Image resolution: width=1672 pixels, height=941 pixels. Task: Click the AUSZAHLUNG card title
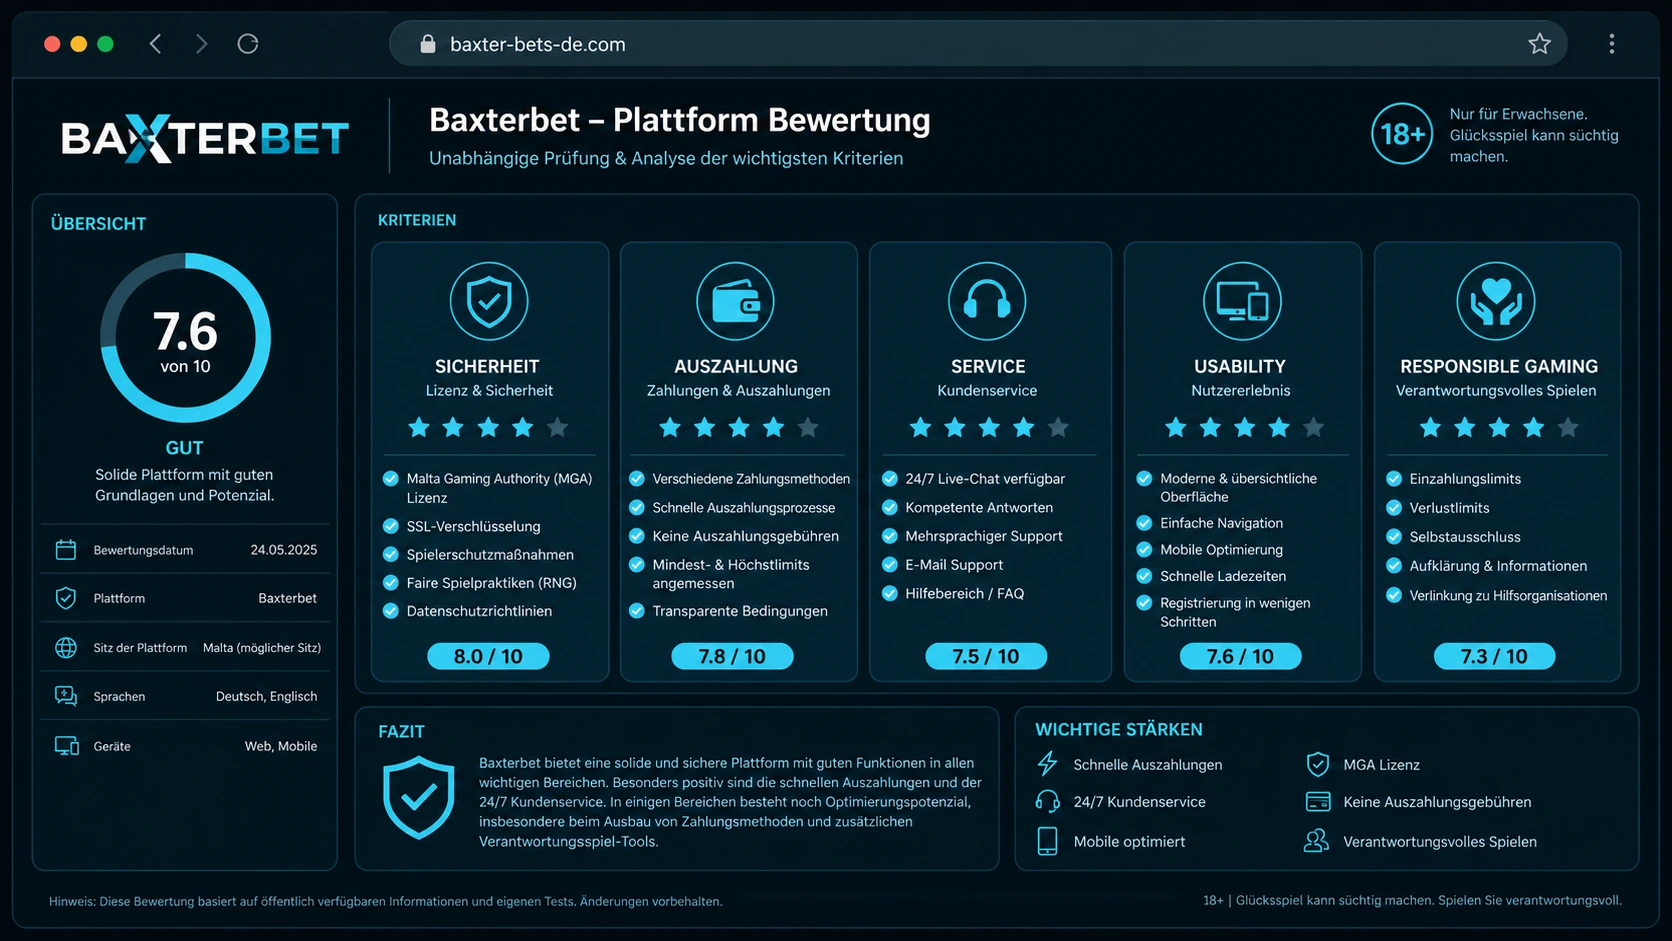(736, 366)
